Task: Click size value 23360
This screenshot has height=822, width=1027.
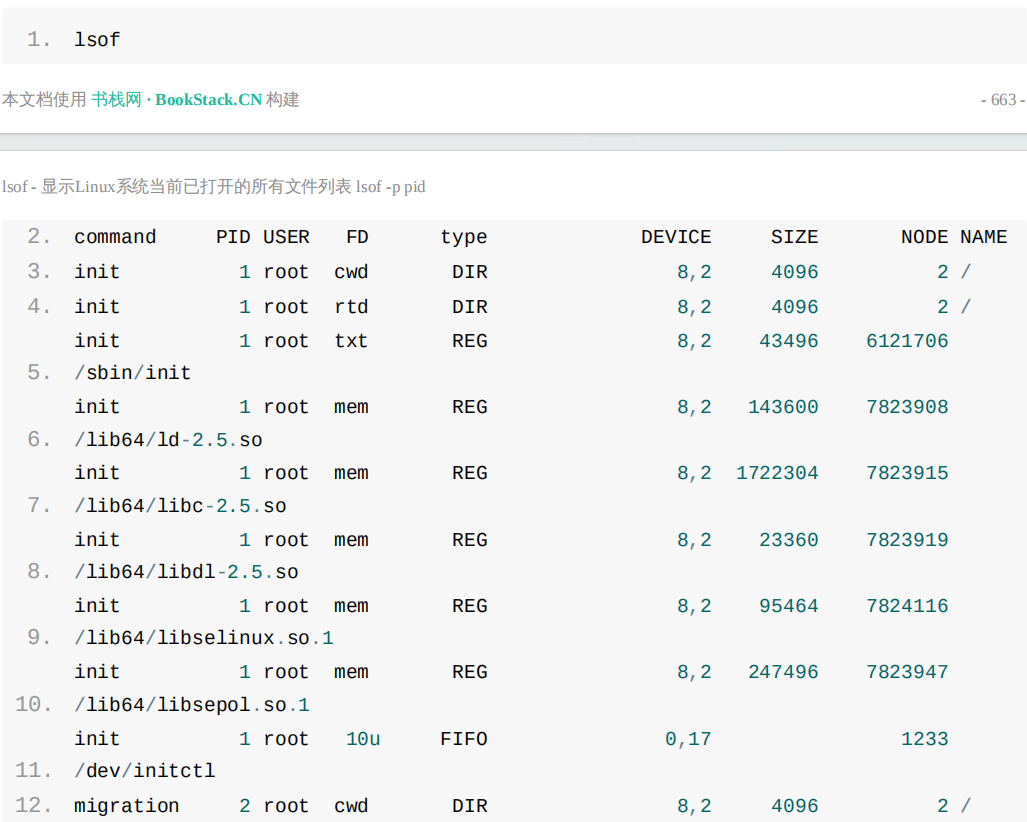Action: 789,540
